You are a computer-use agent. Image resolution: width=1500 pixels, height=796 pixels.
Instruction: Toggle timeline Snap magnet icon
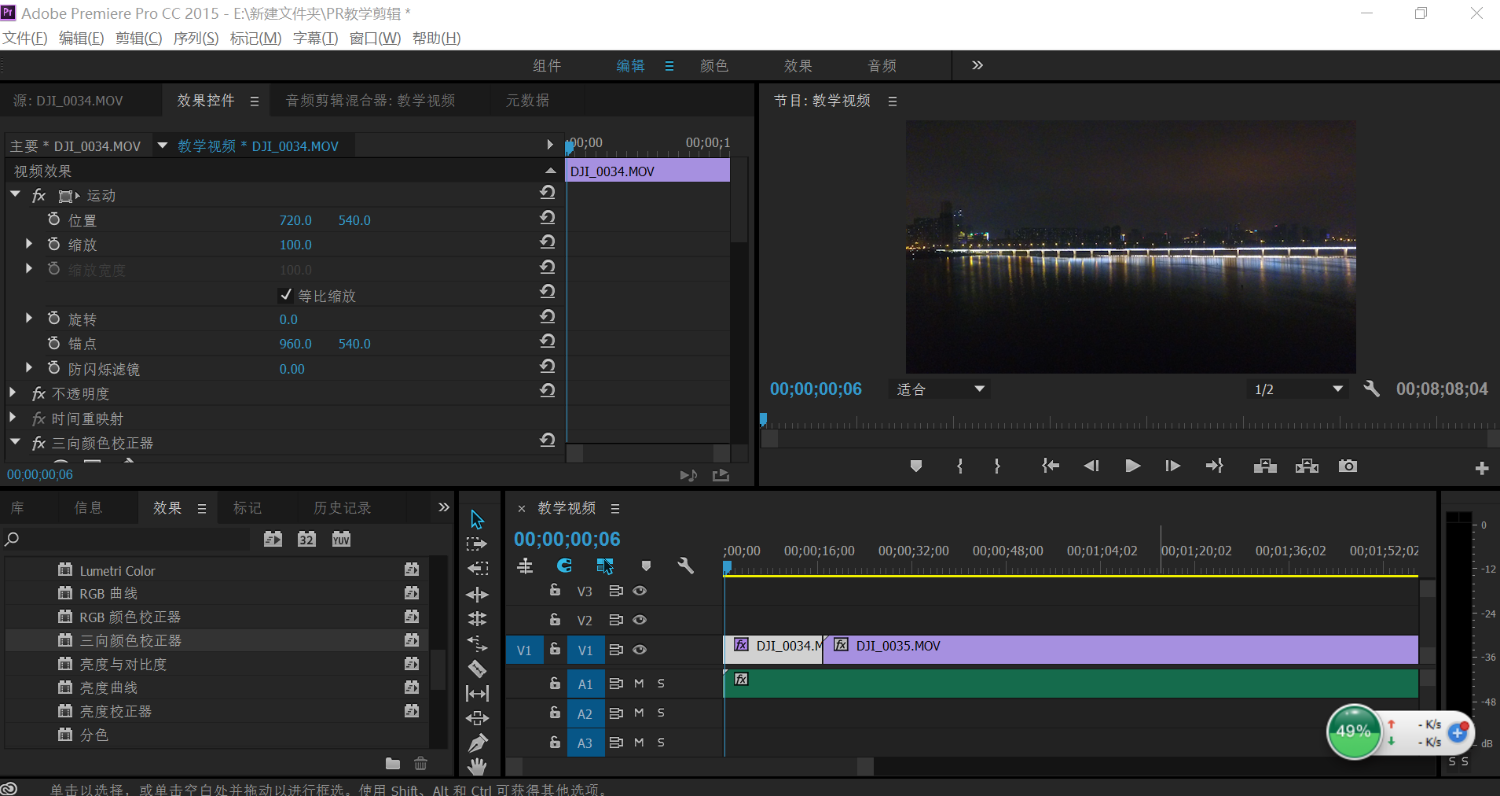click(x=564, y=566)
